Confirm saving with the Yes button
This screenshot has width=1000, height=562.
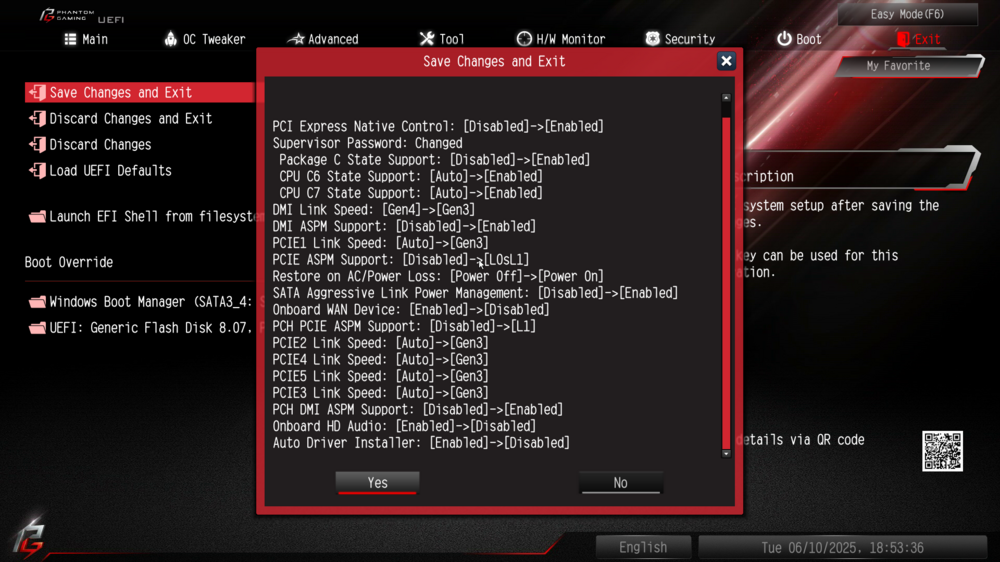tap(378, 483)
